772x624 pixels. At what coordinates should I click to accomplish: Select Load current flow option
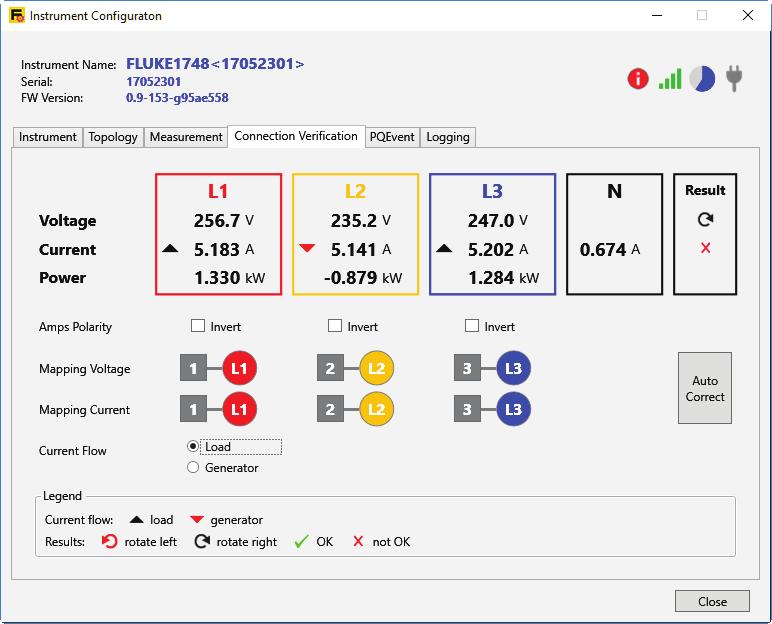(193, 446)
